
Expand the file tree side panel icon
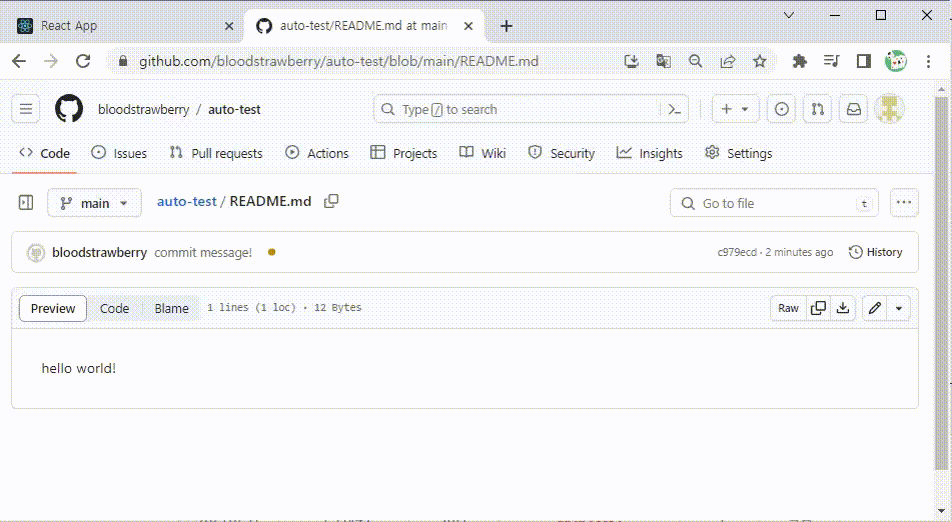click(x=26, y=202)
